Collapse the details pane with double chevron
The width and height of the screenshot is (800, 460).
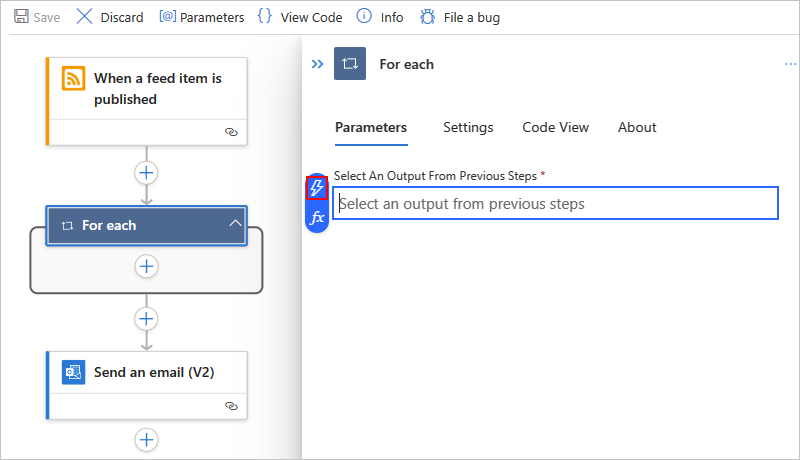(x=317, y=64)
